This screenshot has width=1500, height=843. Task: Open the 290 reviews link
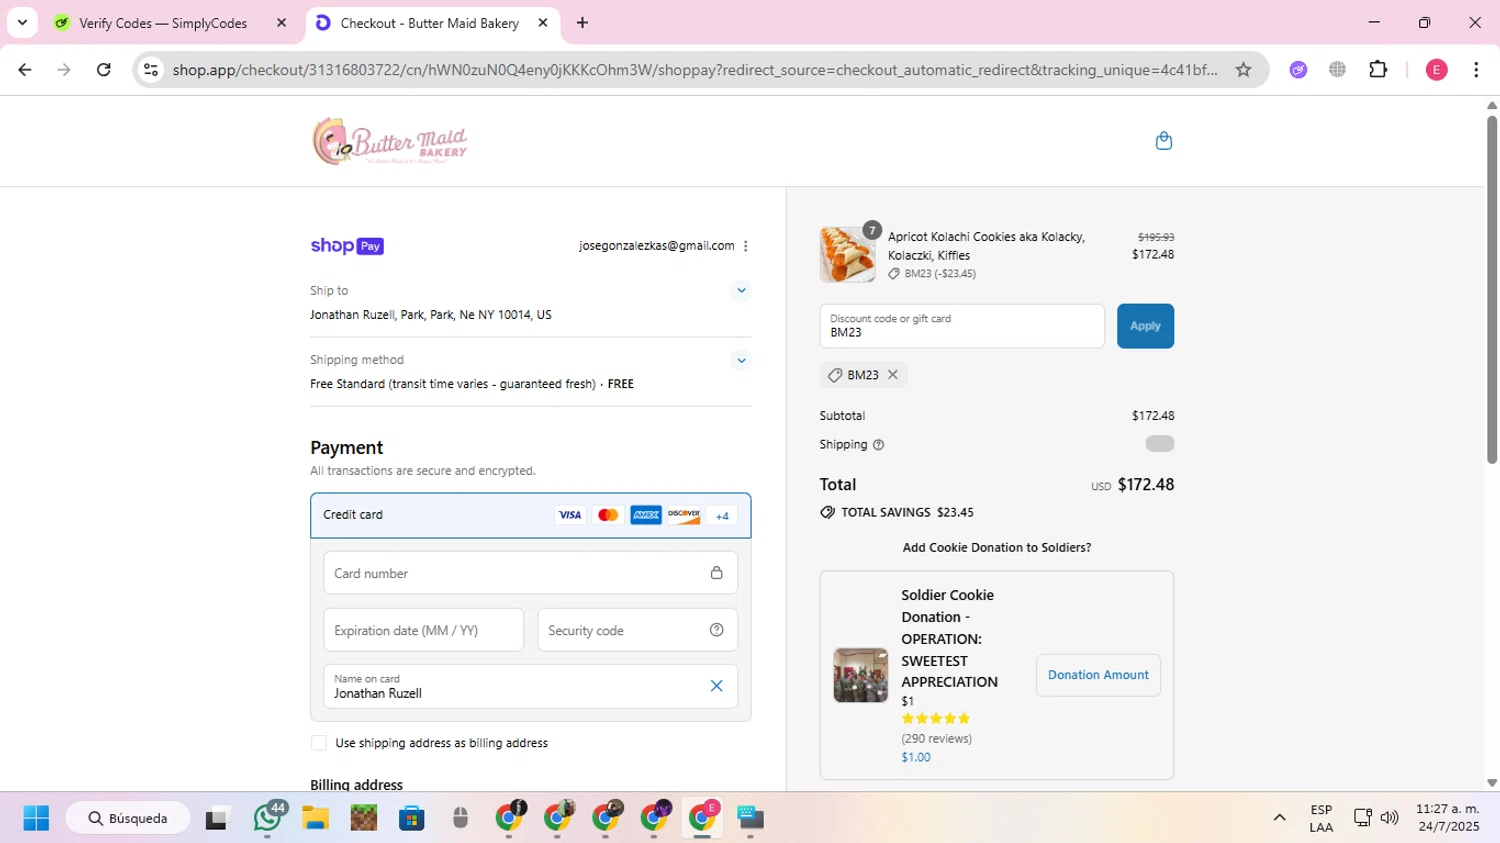point(936,739)
